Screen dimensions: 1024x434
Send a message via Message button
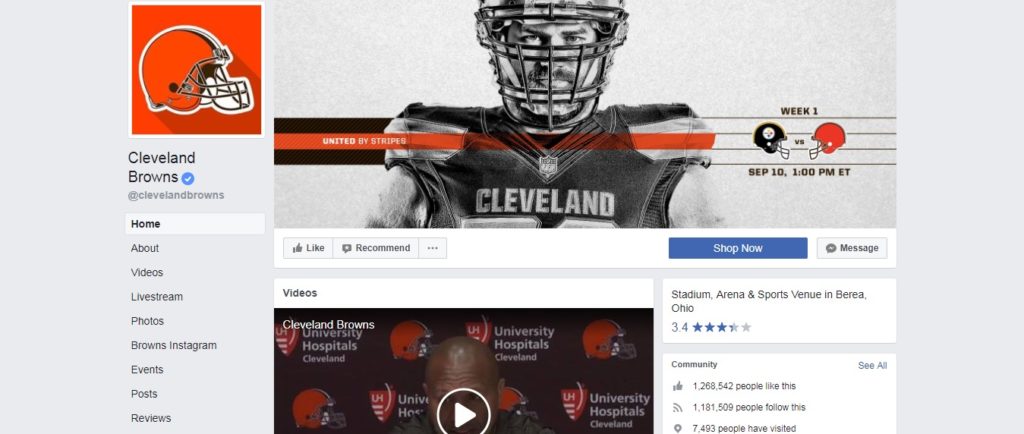point(851,248)
